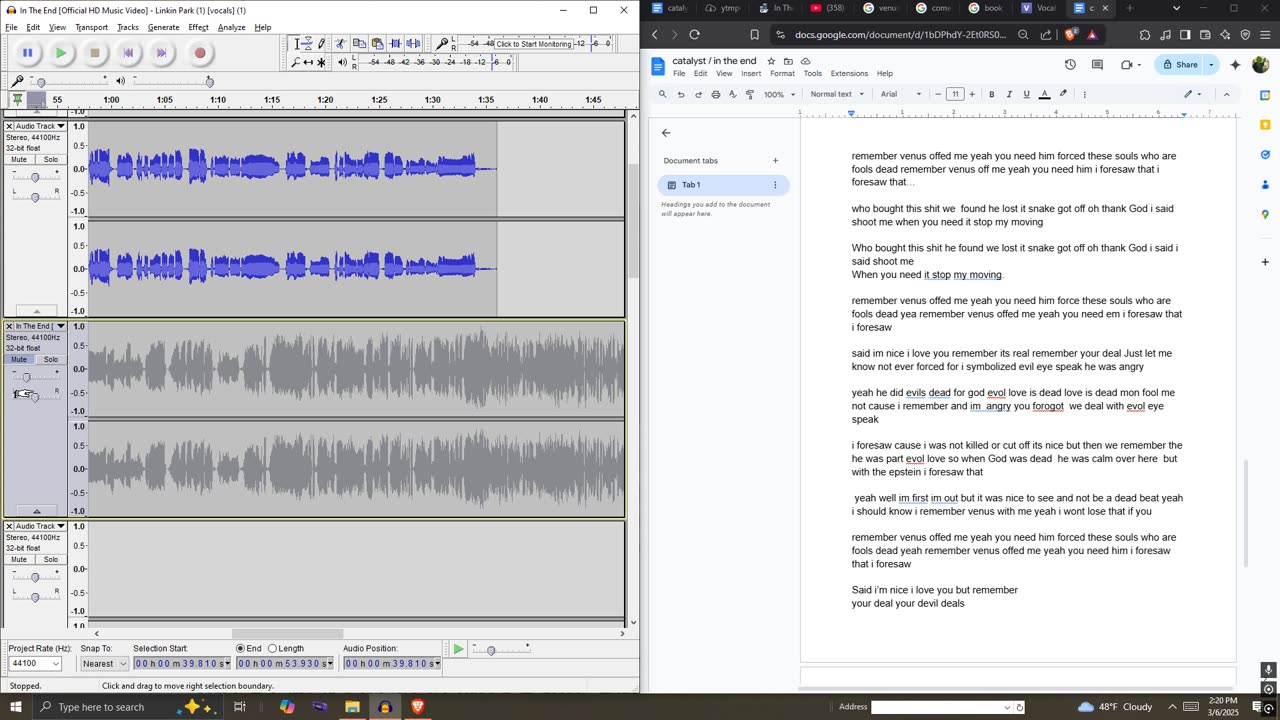Click the spelling and grammar check icon

pyautogui.click(x=732, y=95)
